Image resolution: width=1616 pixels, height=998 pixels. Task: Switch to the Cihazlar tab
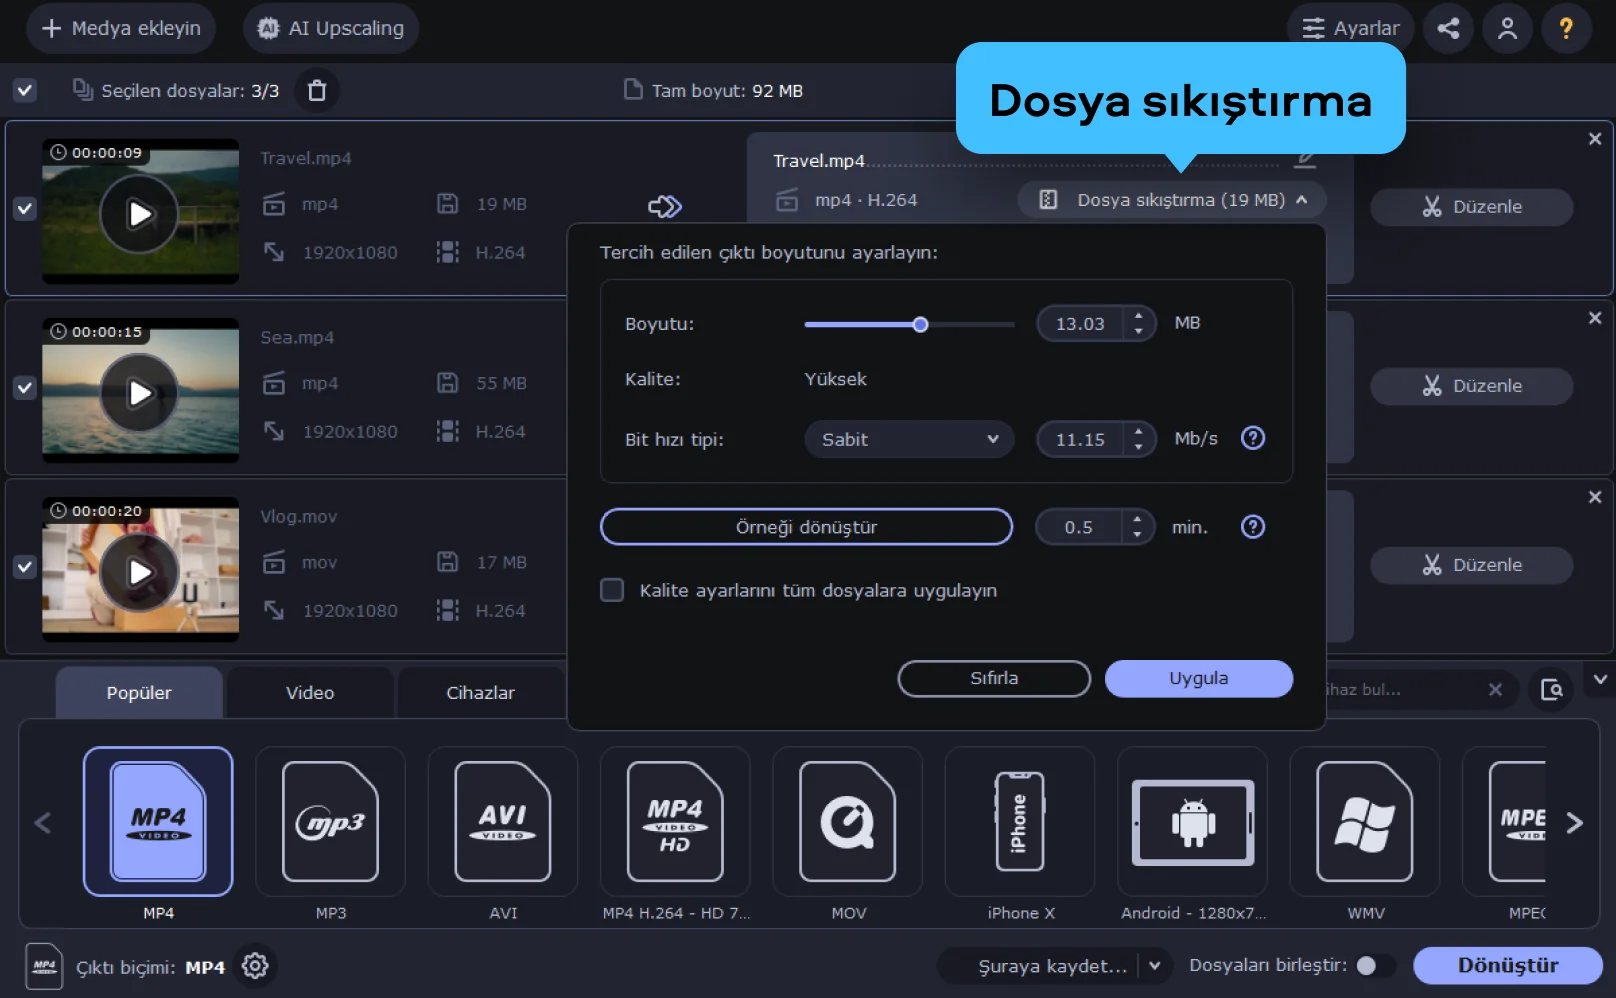coord(480,692)
